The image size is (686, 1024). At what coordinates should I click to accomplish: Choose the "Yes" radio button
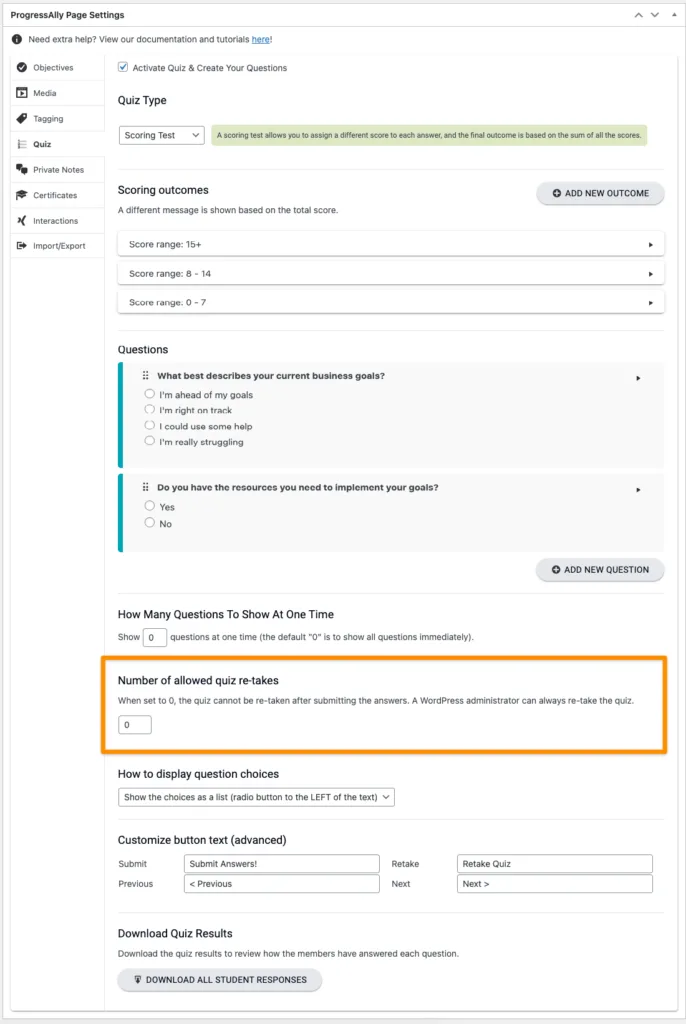tap(150, 506)
